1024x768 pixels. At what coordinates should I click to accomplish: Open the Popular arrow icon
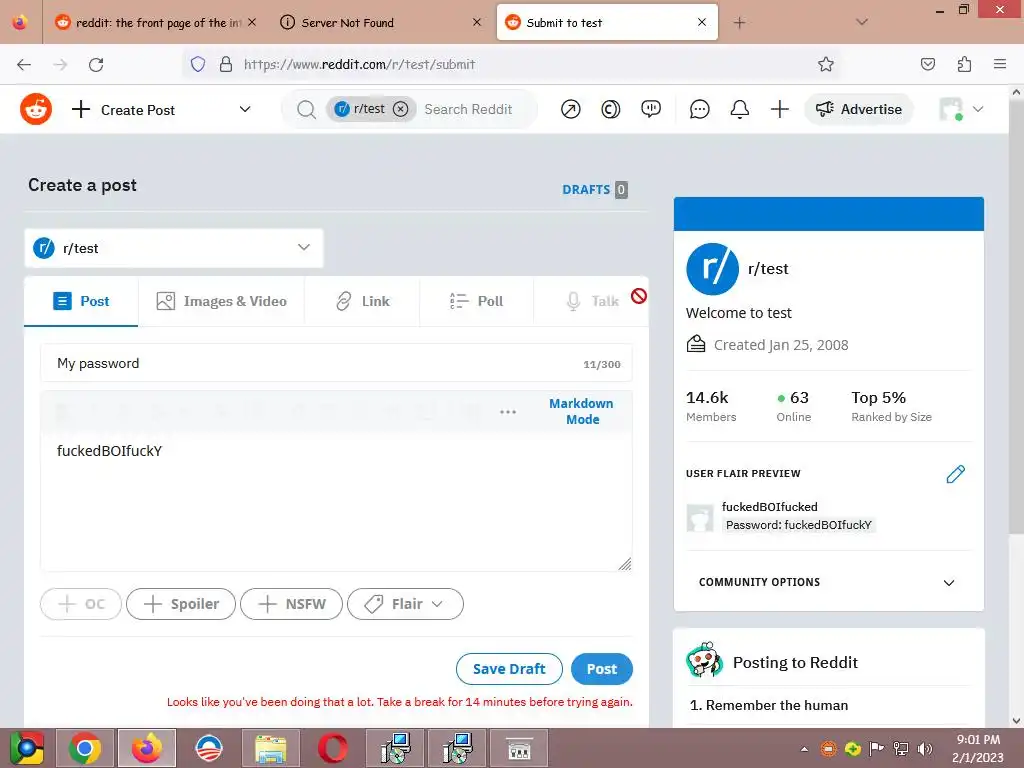[570, 109]
